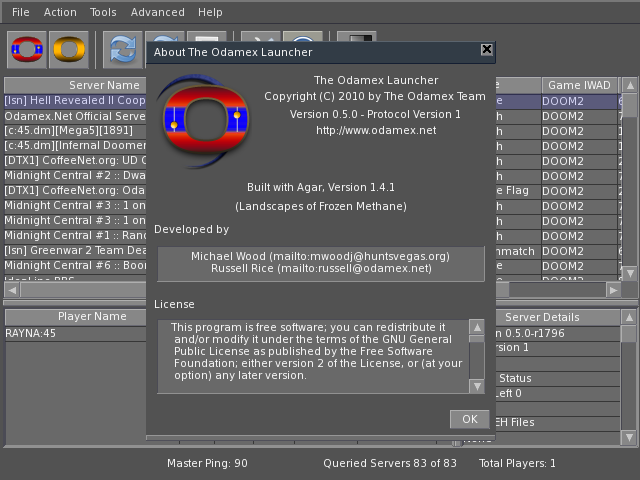
Task: Open the Tools menu
Action: pyautogui.click(x=103, y=12)
